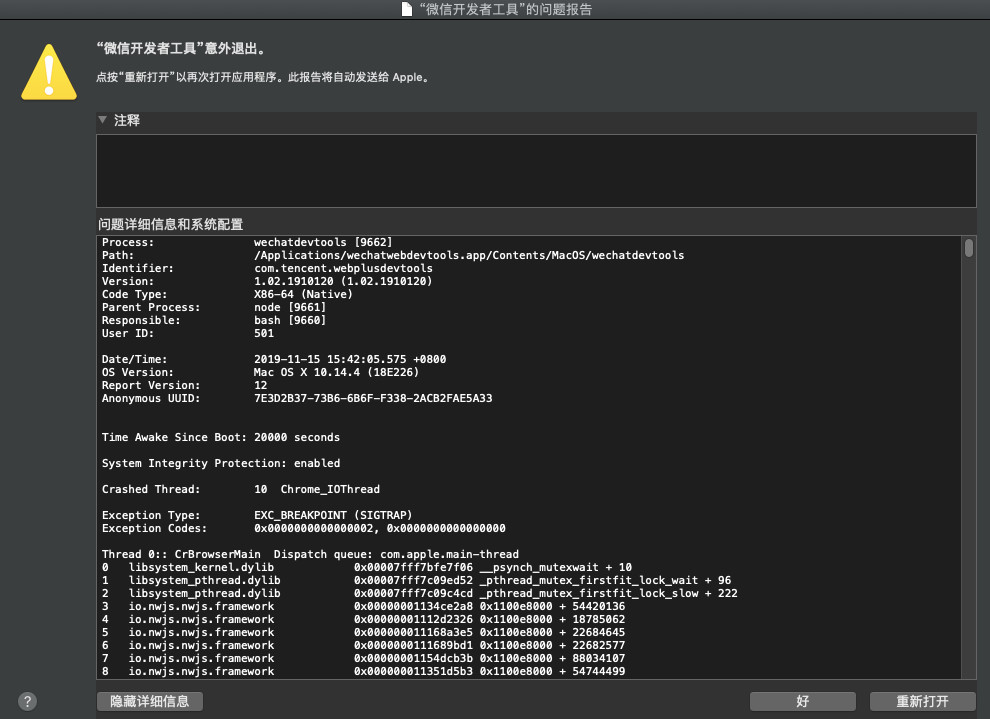This screenshot has width=990, height=719.
Task: Click frame 5 offset 22684645 row
Action: [x=364, y=633]
